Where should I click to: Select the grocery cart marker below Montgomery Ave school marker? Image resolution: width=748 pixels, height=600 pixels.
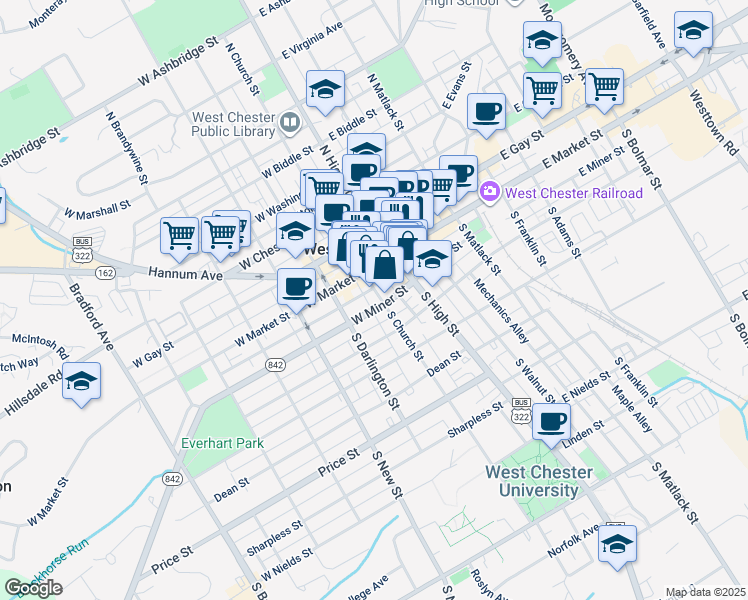[542, 94]
